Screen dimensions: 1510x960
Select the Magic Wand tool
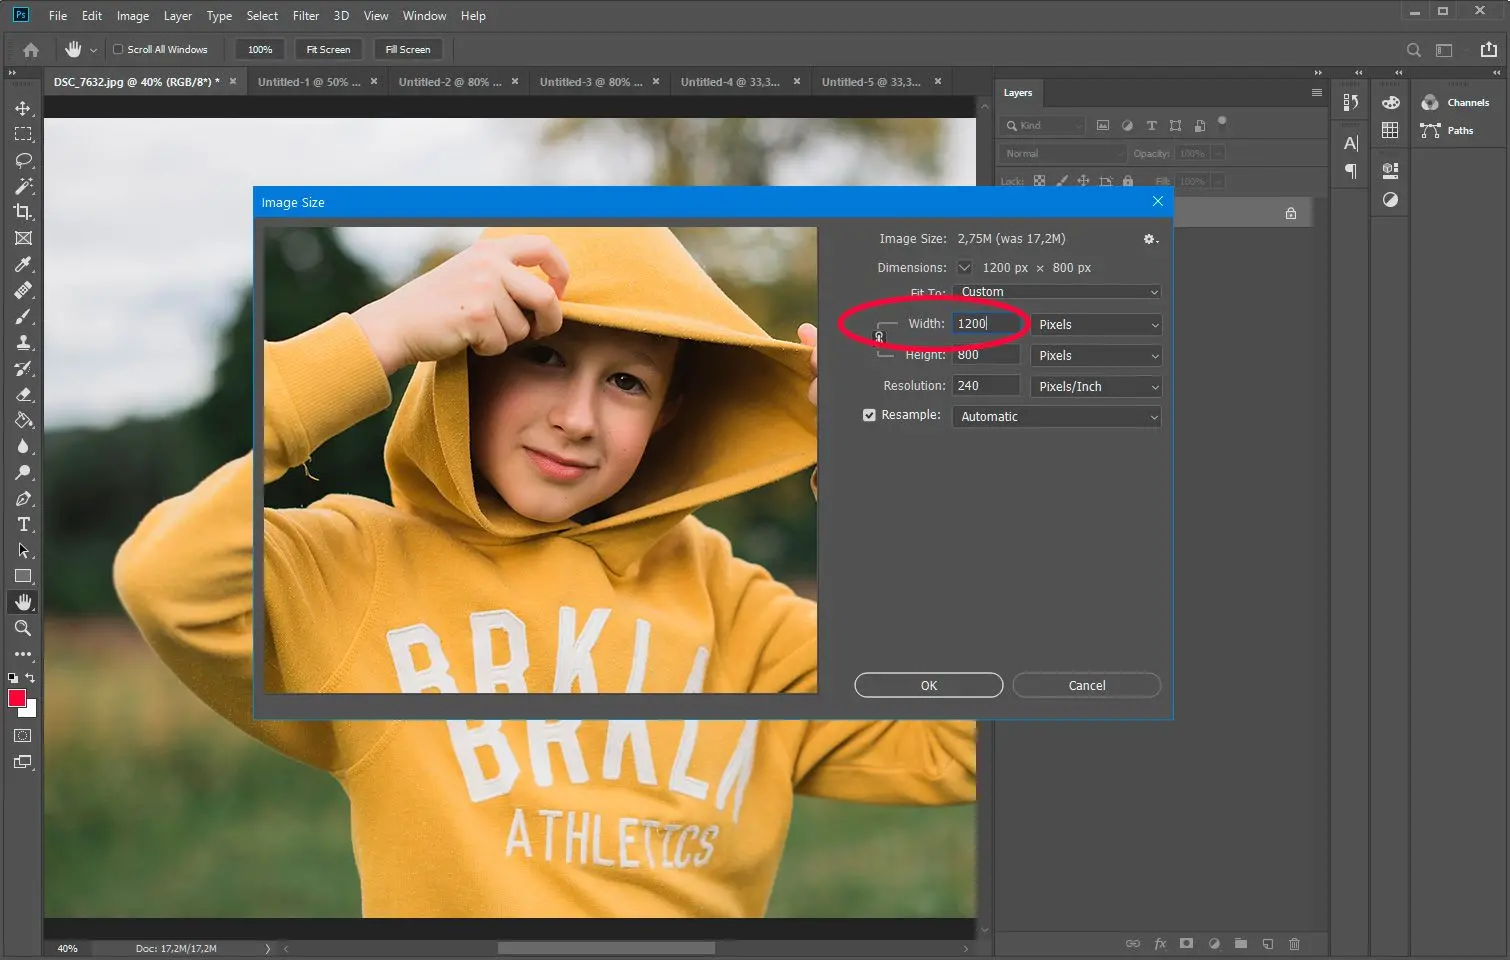(x=23, y=186)
